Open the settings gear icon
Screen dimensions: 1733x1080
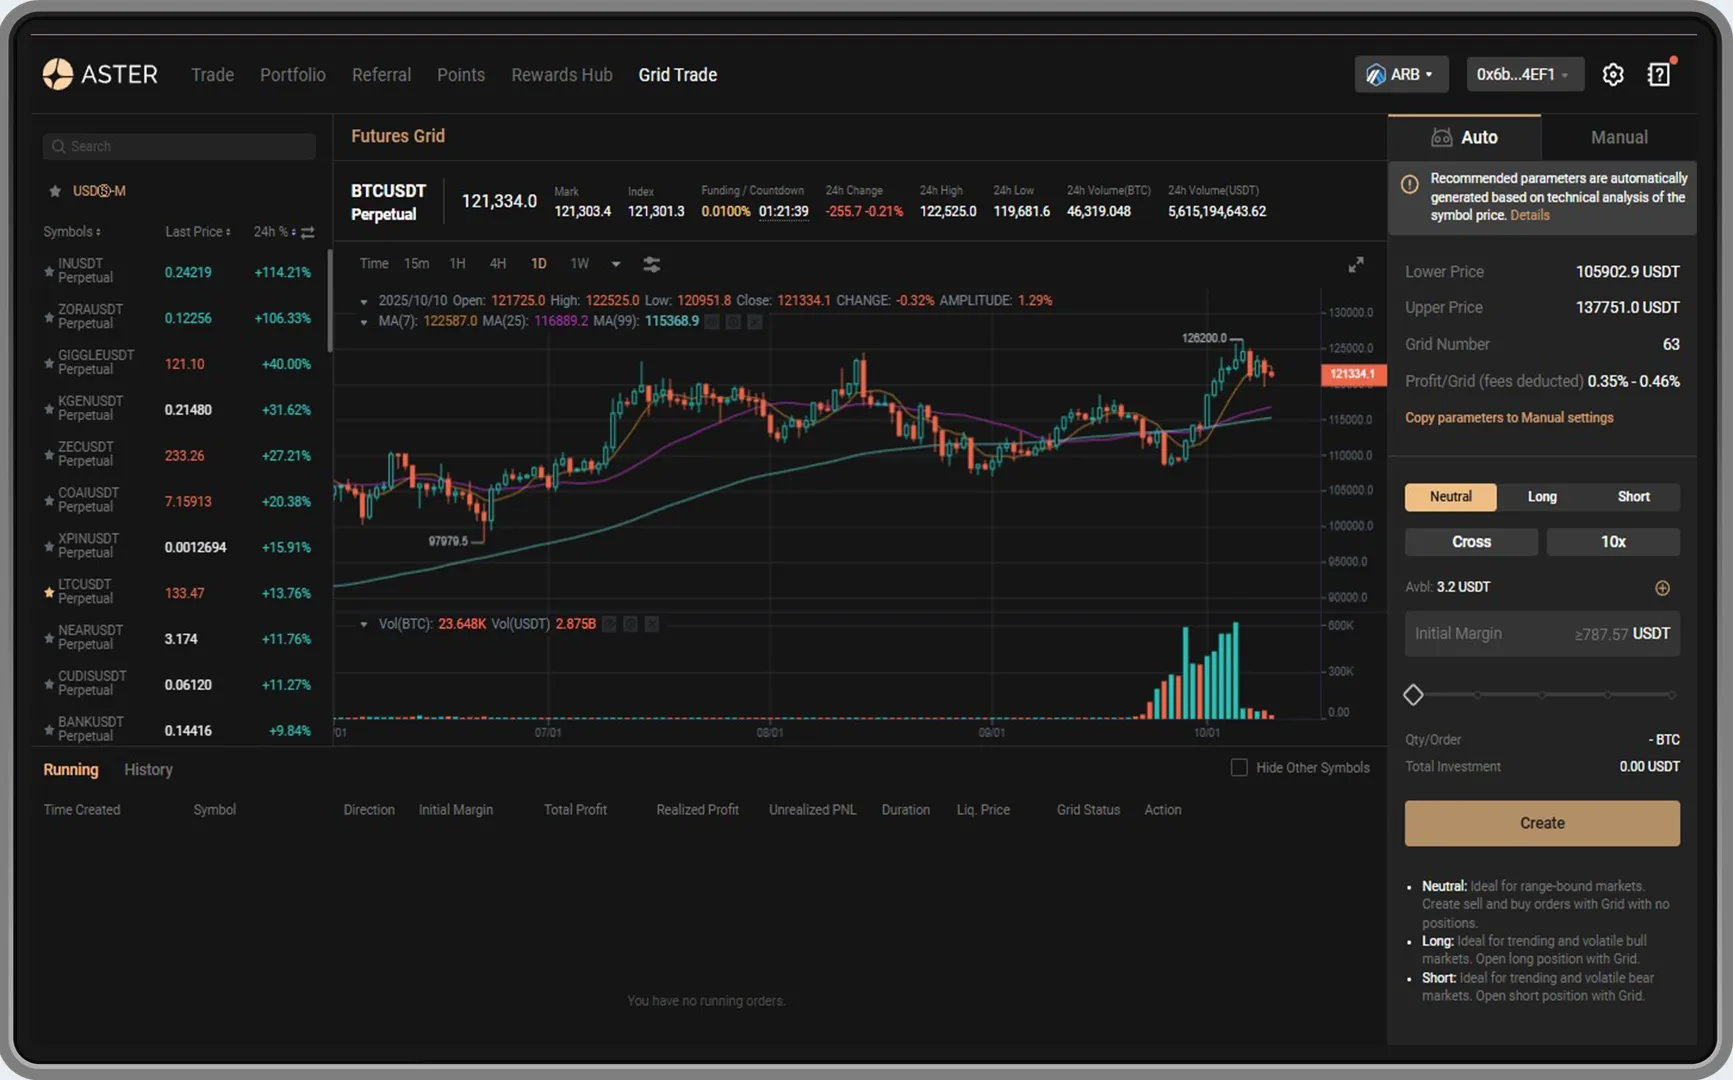1612,75
